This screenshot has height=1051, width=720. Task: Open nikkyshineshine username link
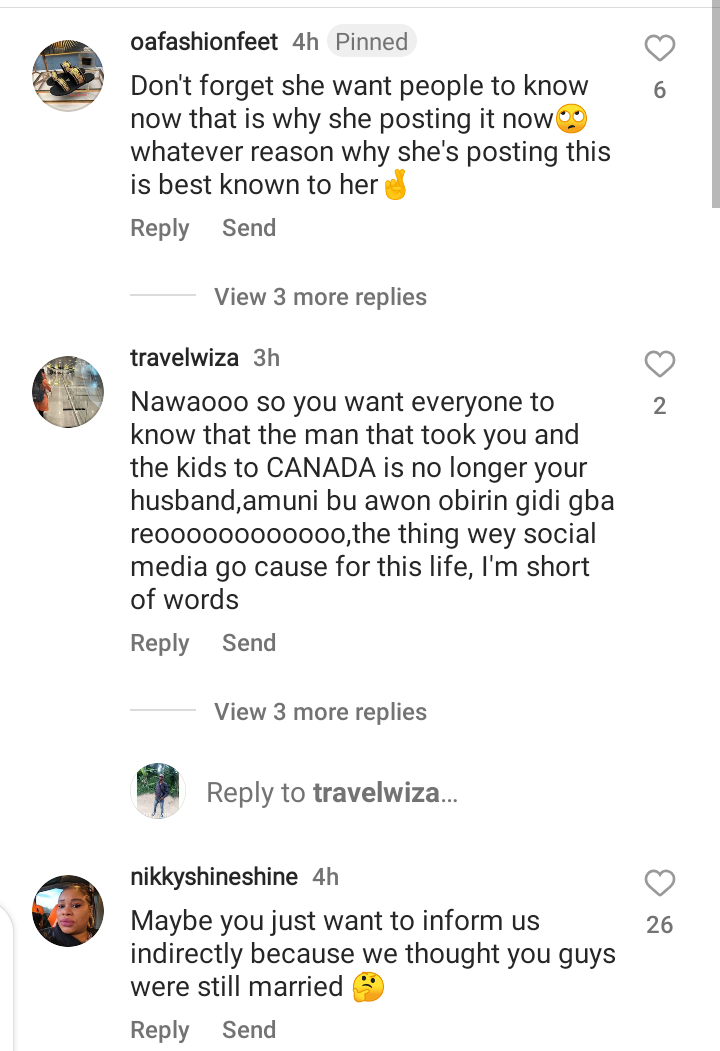[214, 877]
